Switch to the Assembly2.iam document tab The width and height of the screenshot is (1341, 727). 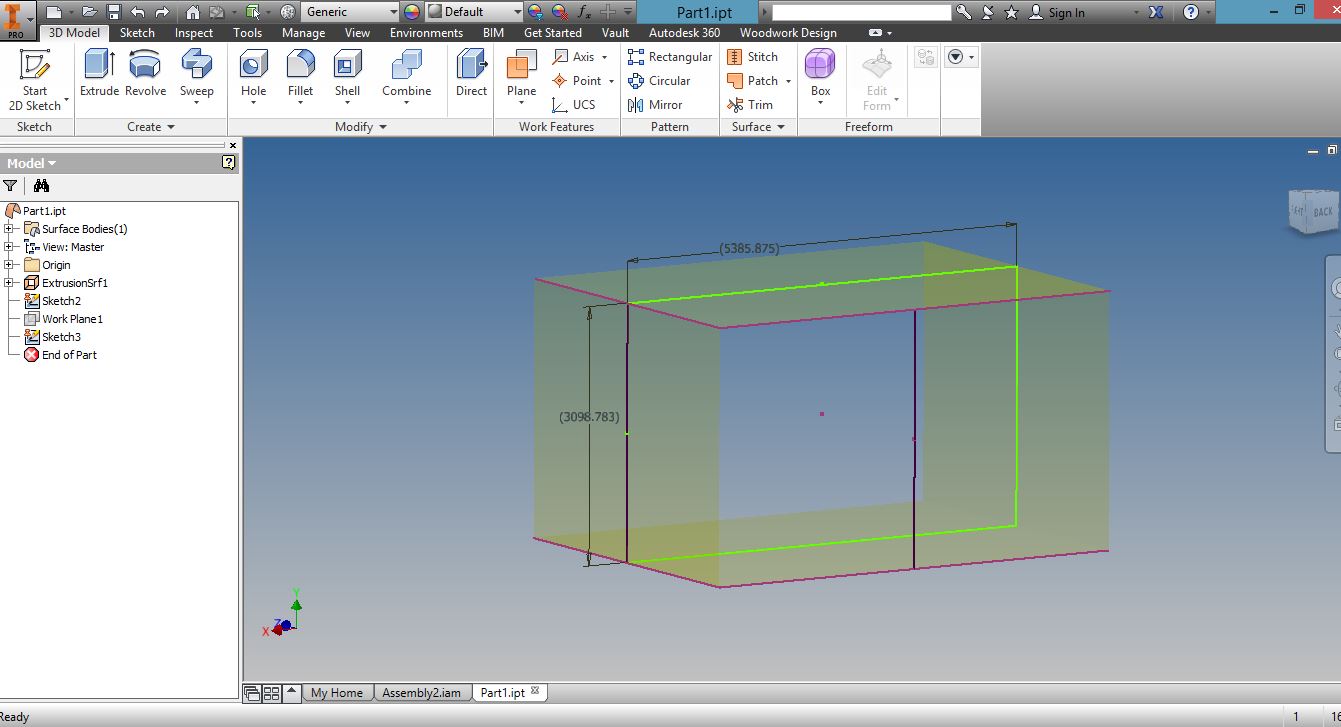point(422,691)
